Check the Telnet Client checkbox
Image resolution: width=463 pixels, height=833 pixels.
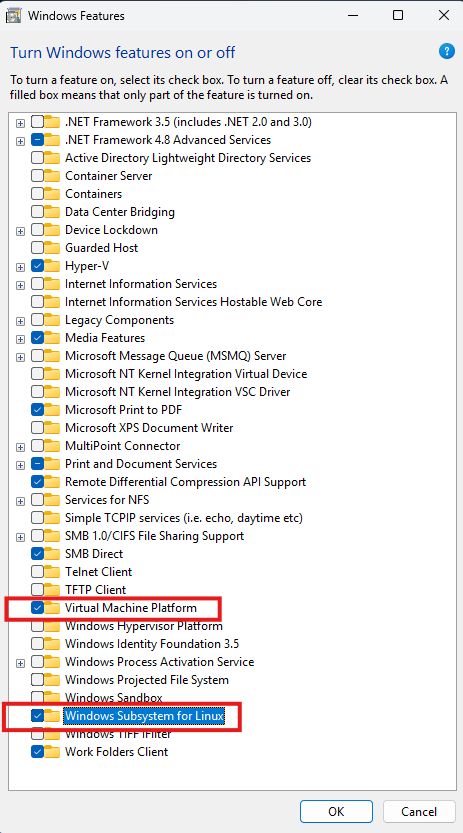coord(37,572)
